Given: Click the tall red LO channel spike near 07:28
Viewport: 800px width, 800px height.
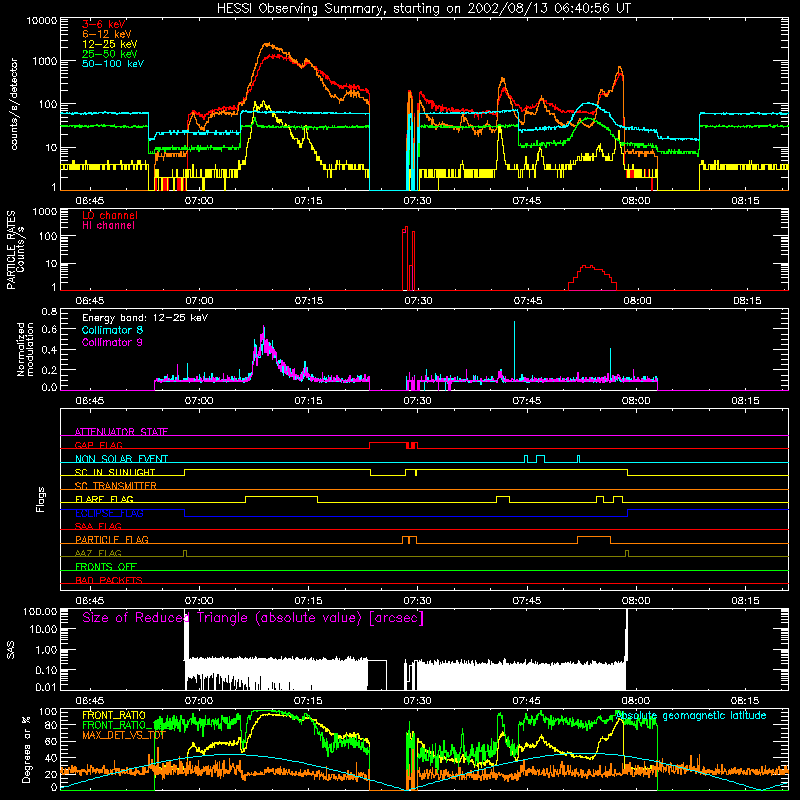Looking at the screenshot, I should [x=406, y=258].
